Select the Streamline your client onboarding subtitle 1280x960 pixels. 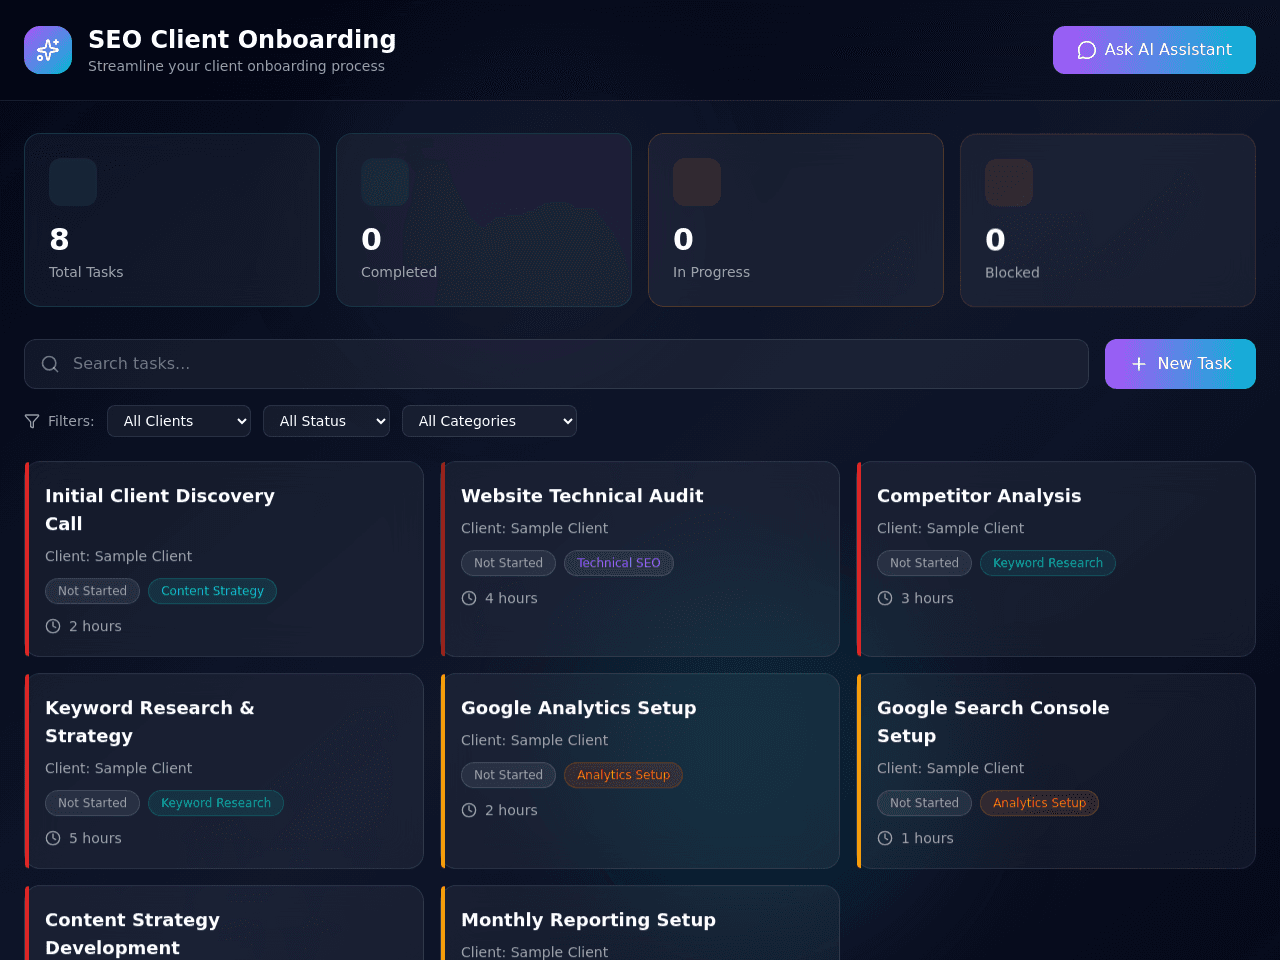[x=236, y=66]
